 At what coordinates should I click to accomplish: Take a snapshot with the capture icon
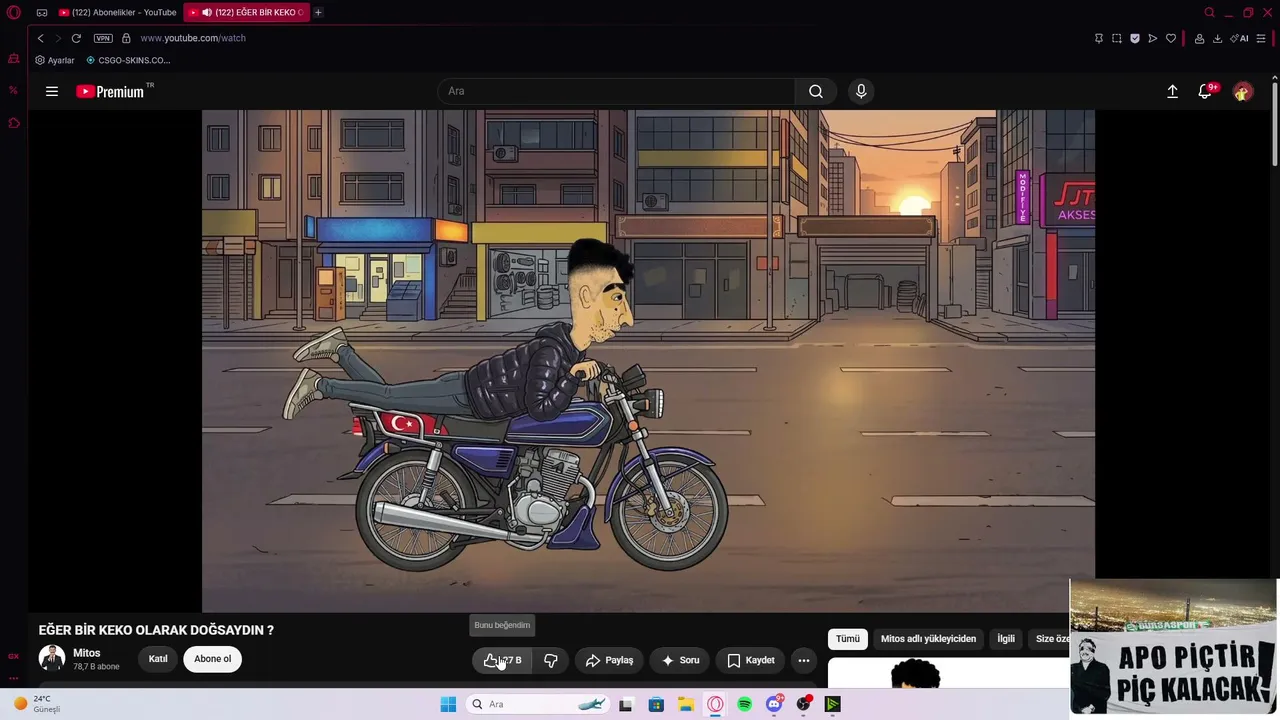(x=1116, y=38)
